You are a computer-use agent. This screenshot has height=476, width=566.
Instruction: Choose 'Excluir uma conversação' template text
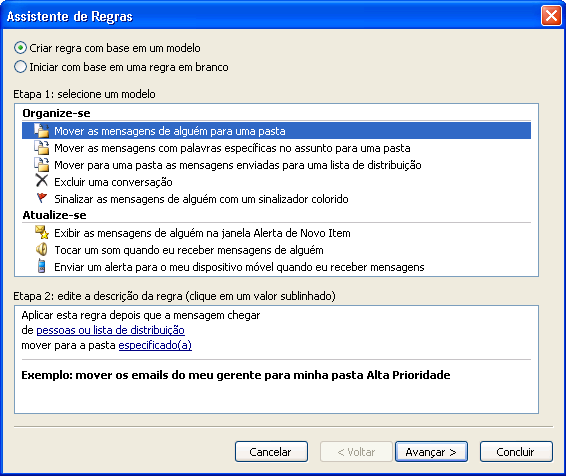click(113, 182)
